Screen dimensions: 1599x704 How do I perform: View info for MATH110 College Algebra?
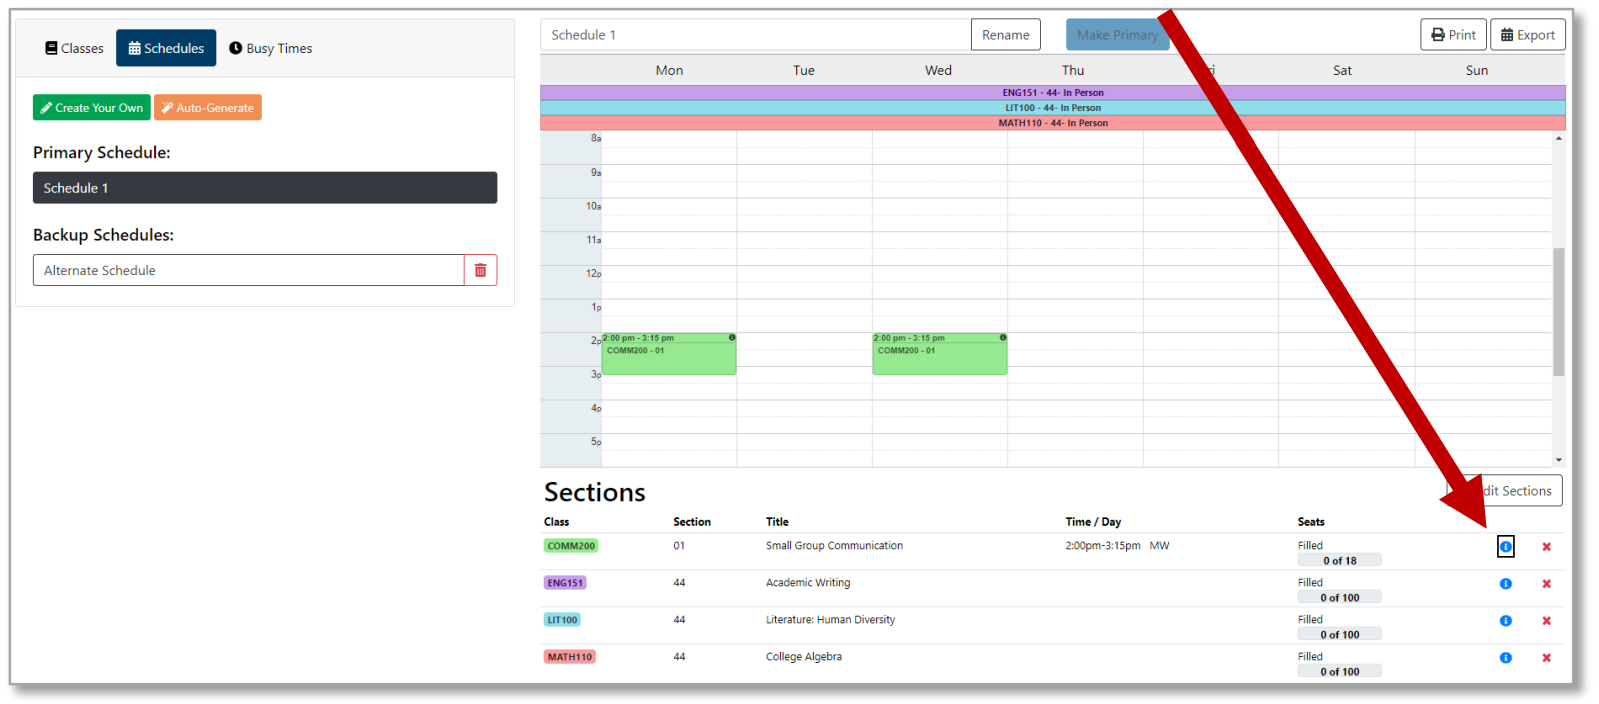point(1505,658)
